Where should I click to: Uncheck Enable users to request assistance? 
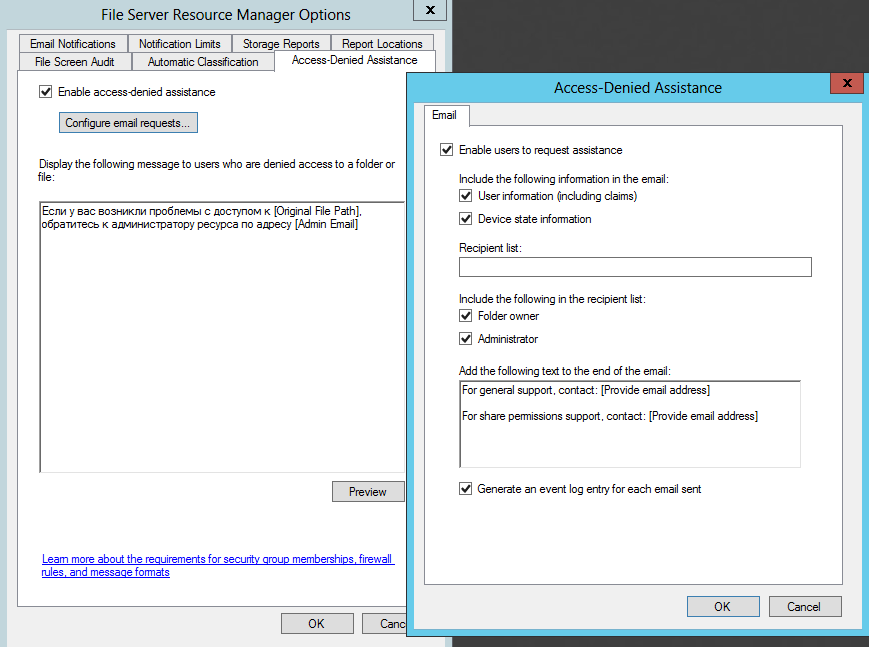446,150
